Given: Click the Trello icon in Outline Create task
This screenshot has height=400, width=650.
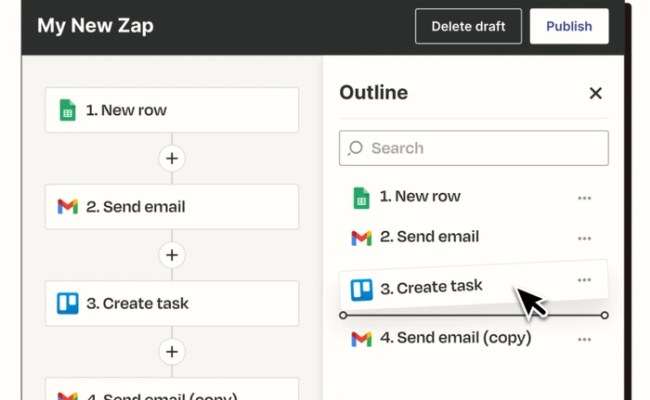Looking at the screenshot, I should (361, 289).
